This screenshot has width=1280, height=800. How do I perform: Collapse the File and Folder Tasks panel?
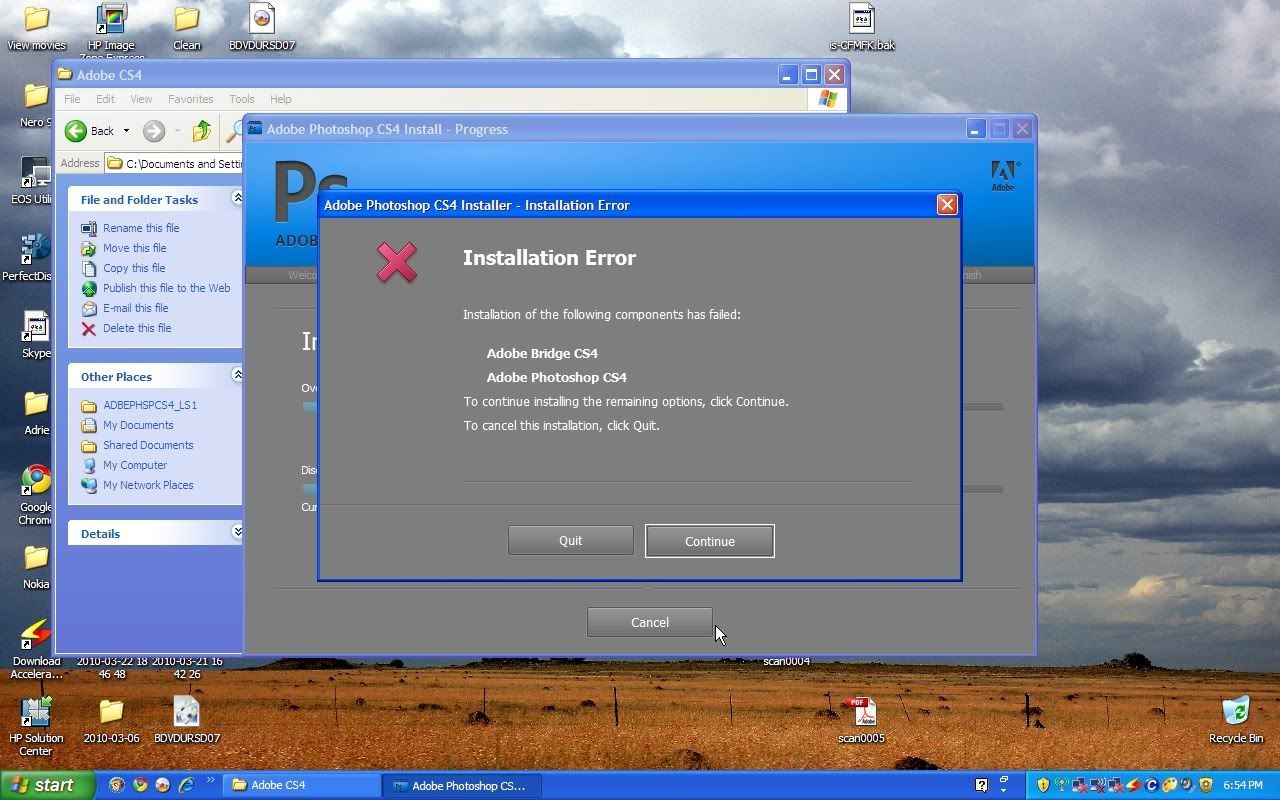point(237,198)
